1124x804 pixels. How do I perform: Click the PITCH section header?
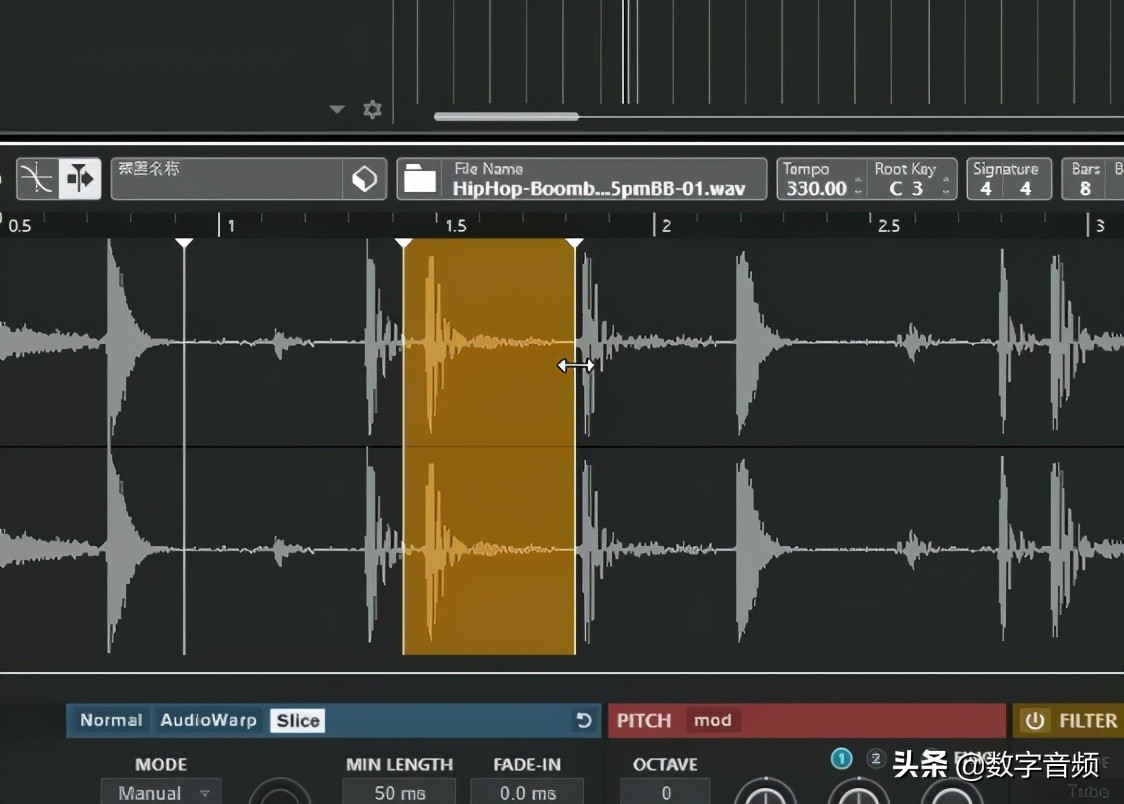pos(643,720)
